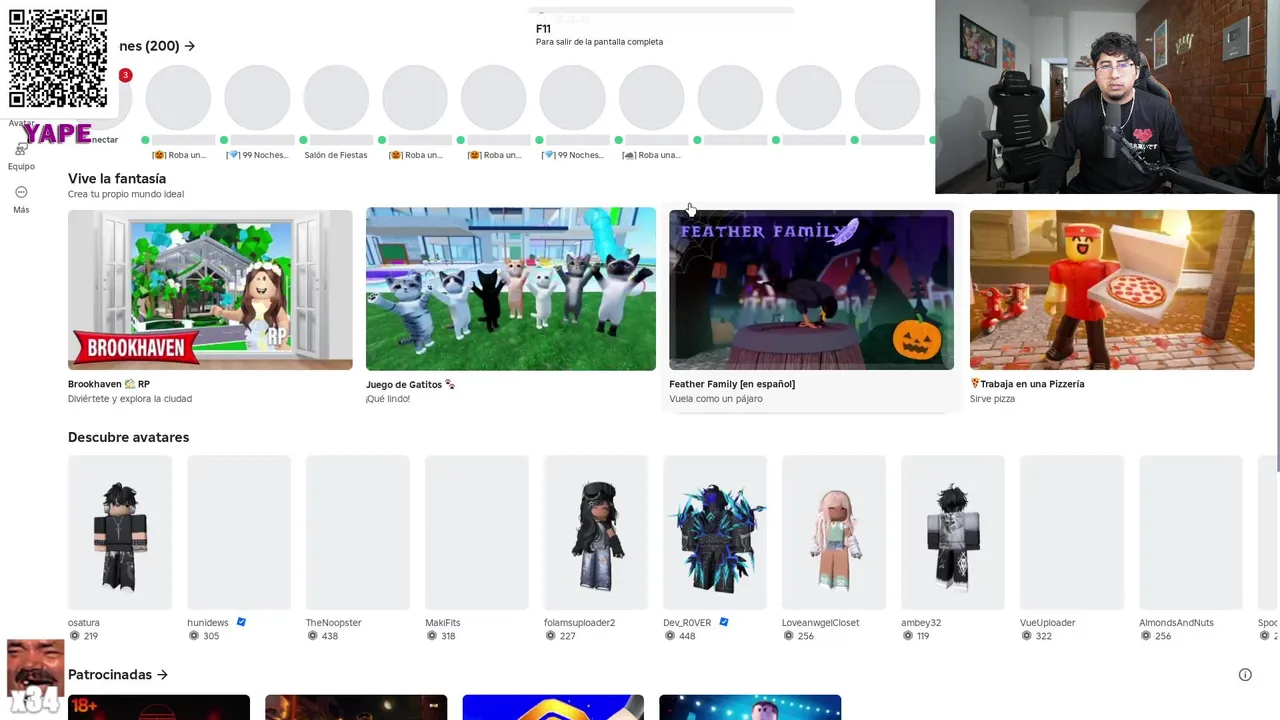
Task: Open the connections (200) header link
Action: 157,46
